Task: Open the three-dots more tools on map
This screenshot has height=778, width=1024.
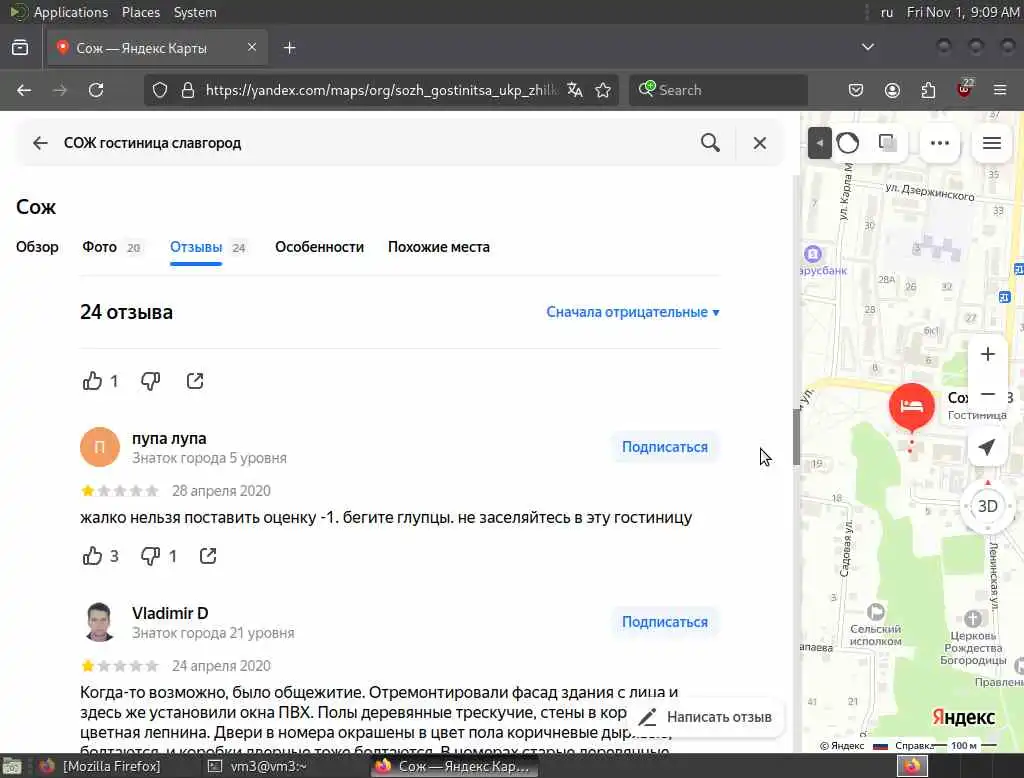Action: click(940, 143)
